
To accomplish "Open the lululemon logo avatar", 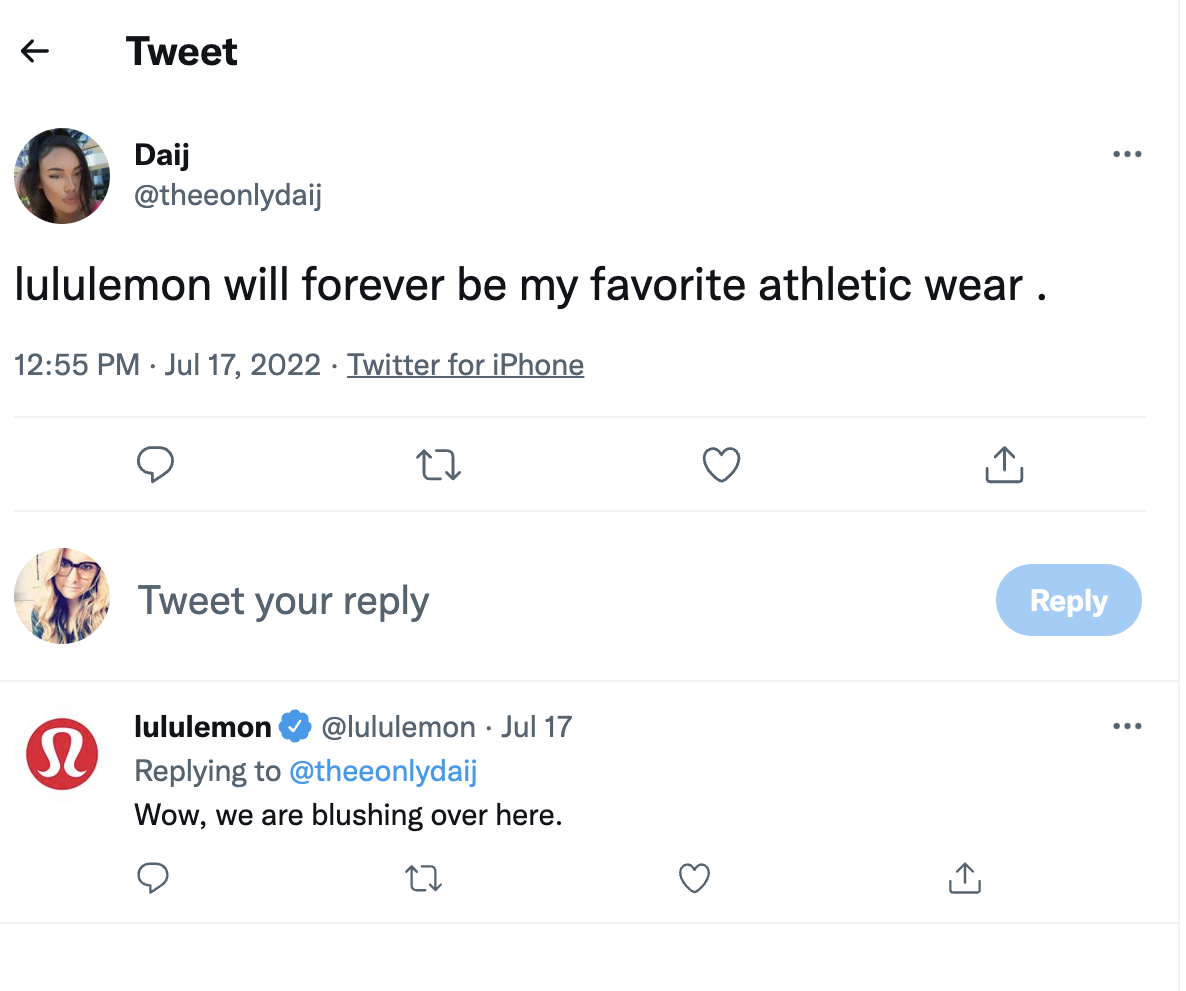I will click(62, 754).
